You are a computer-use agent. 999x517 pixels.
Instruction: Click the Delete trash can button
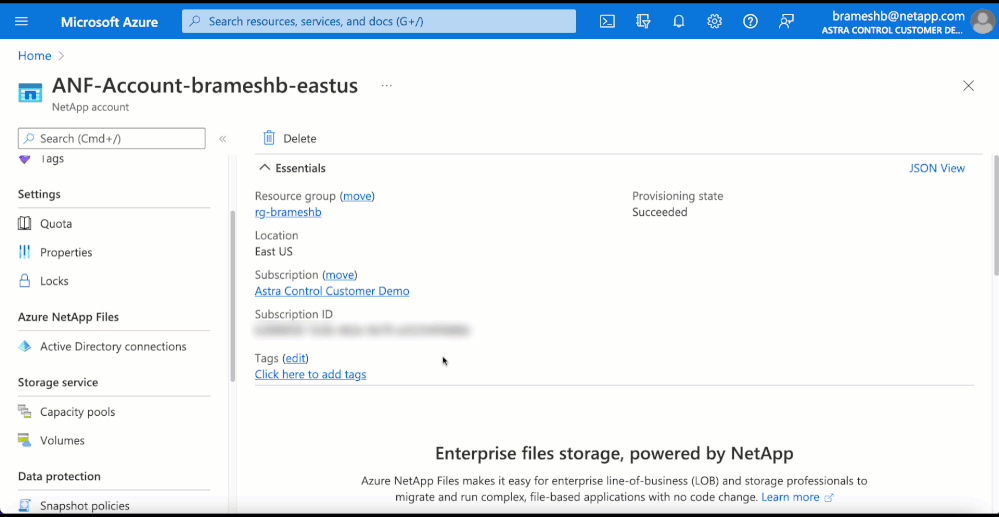coord(289,138)
